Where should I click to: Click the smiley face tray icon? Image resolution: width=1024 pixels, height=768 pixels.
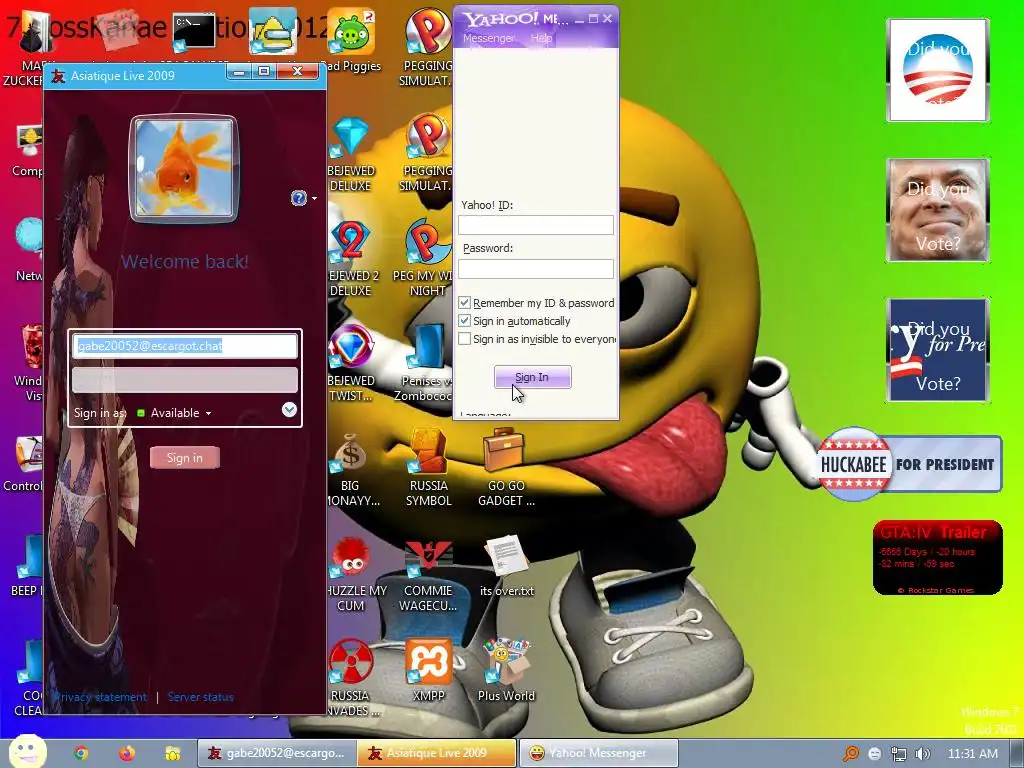(875, 754)
